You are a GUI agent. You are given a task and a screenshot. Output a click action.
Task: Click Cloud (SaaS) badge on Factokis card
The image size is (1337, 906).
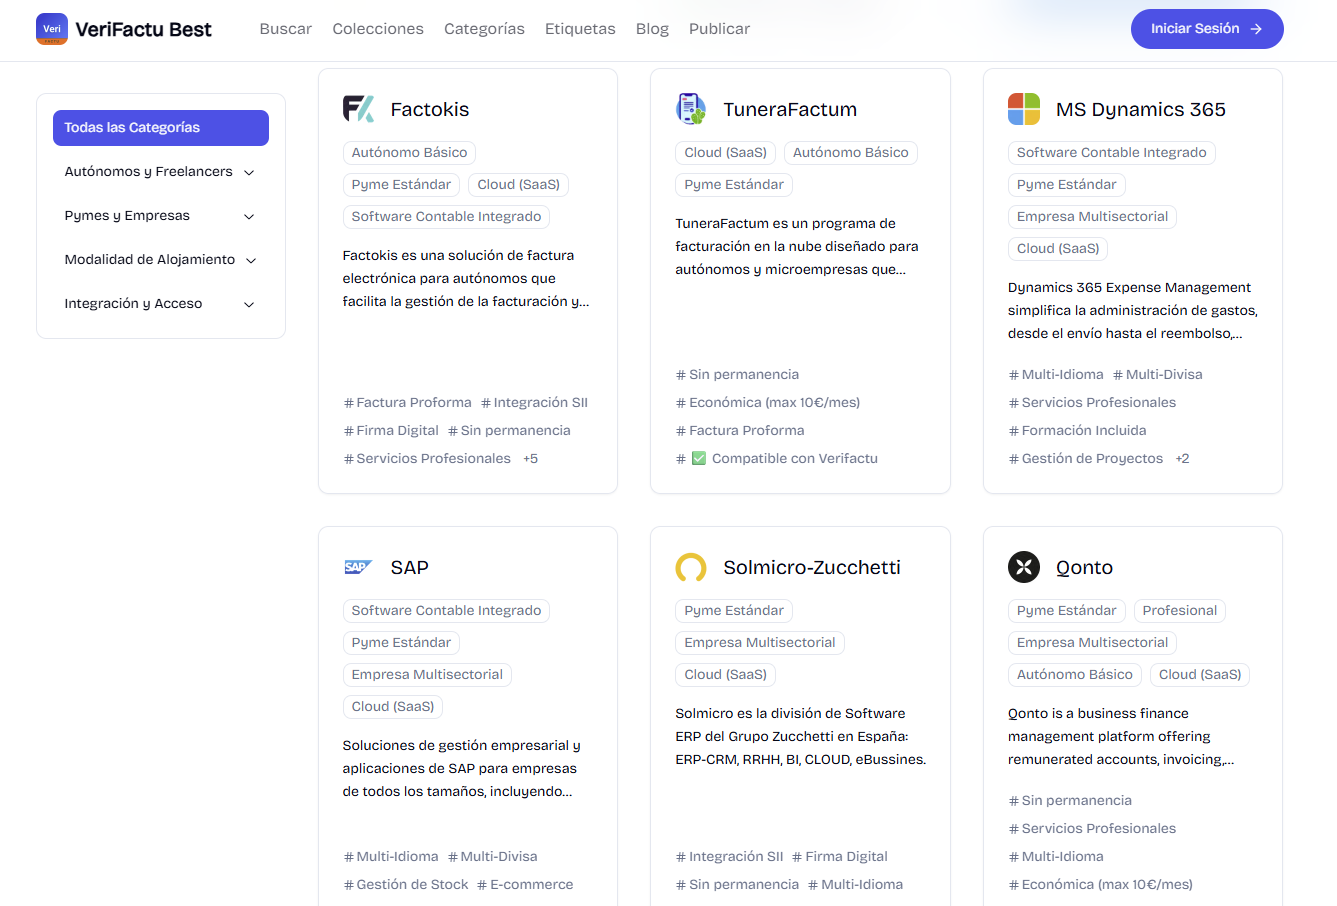click(518, 185)
